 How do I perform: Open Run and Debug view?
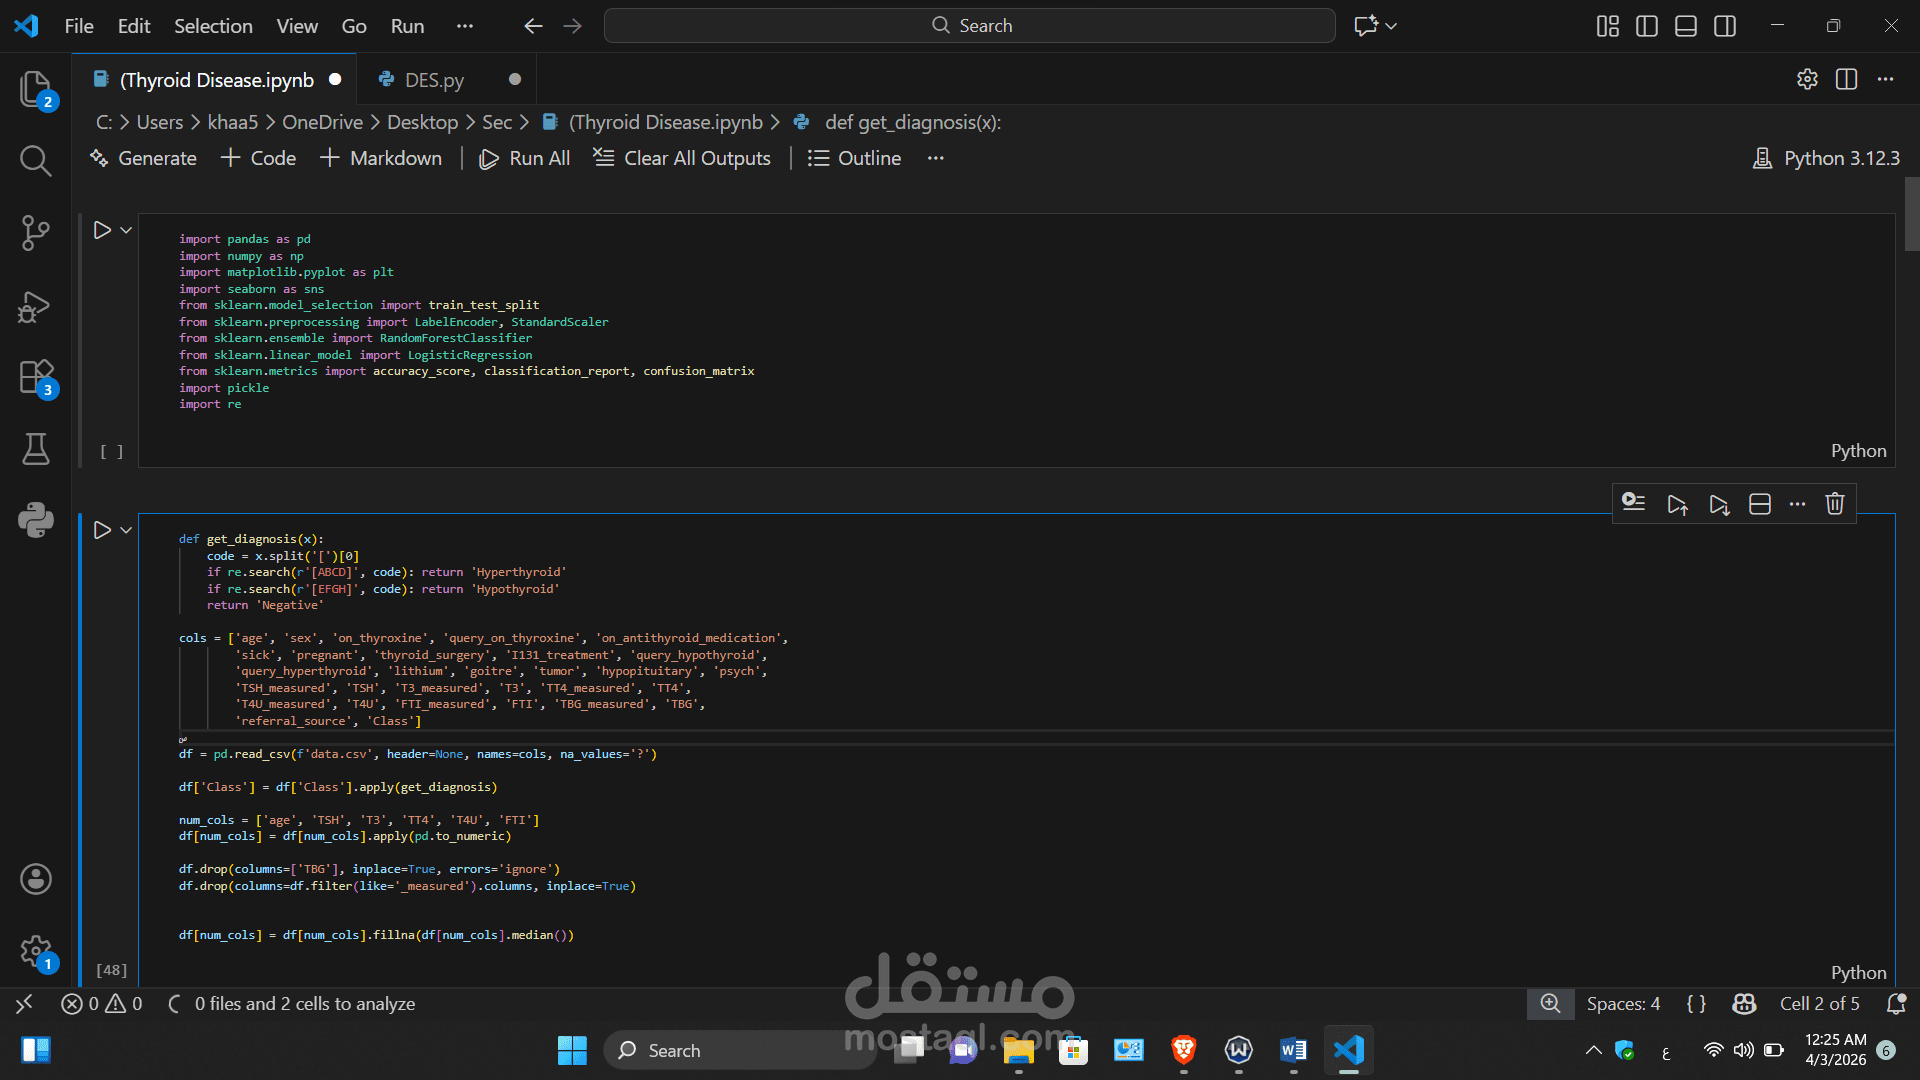pos(36,307)
